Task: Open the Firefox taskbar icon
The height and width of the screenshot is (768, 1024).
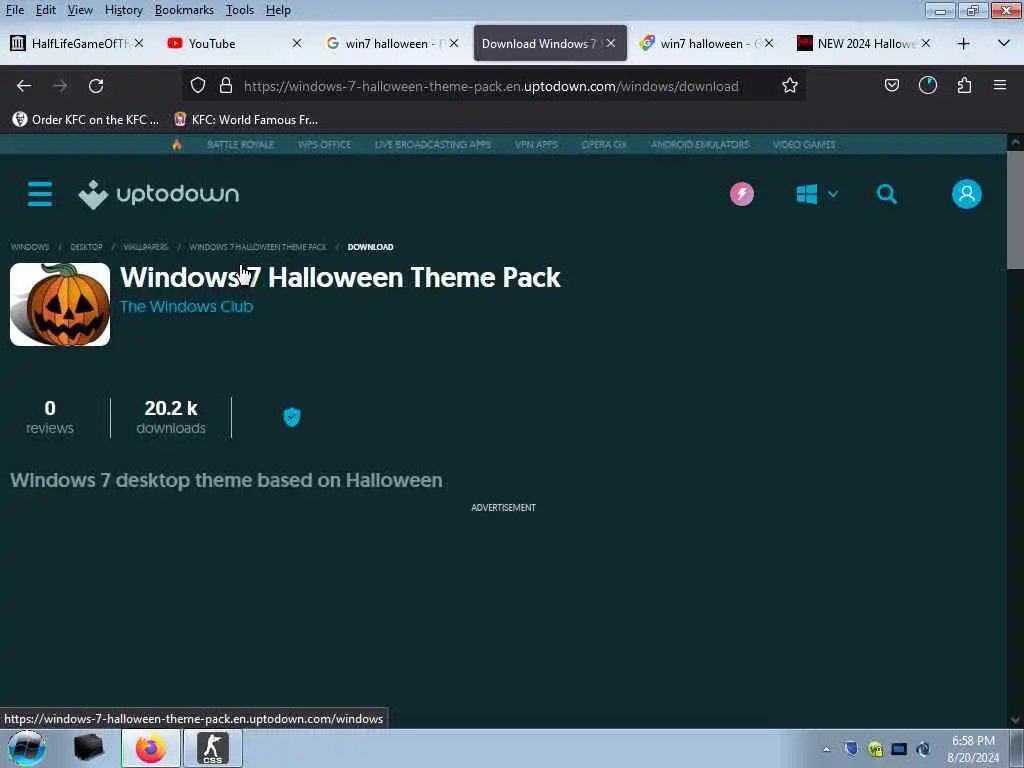Action: [x=151, y=748]
